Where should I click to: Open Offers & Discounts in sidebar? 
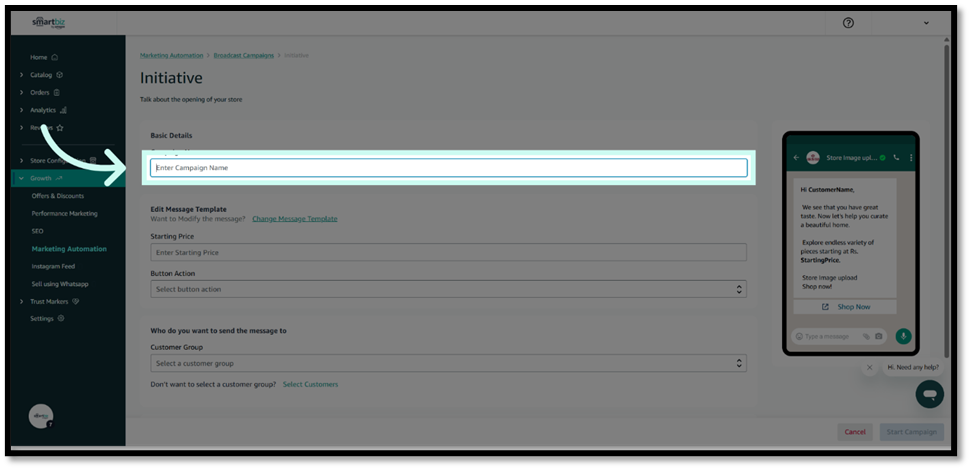(x=58, y=196)
